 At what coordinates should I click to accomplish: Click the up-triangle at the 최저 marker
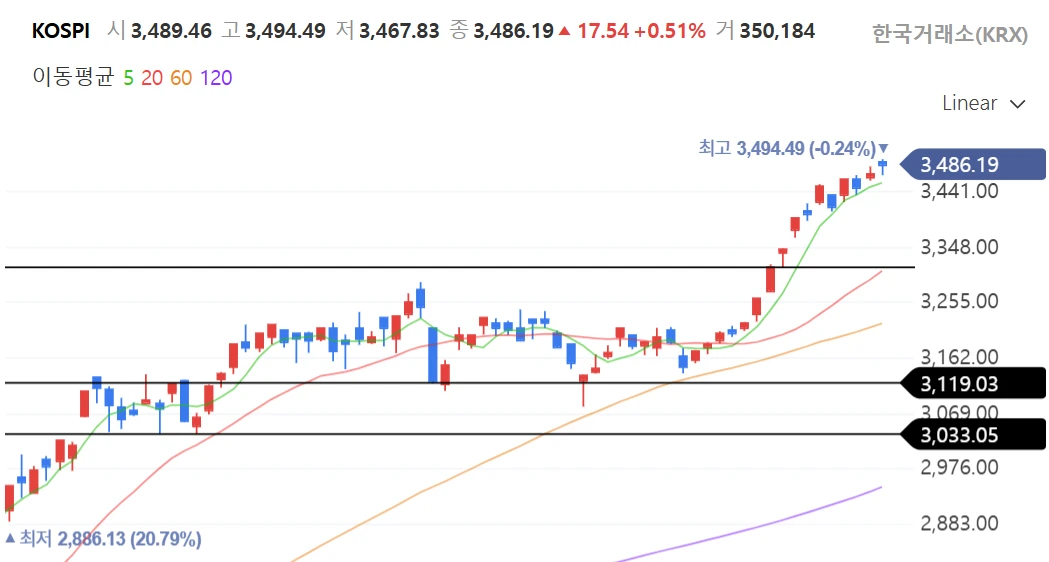[x=10, y=539]
